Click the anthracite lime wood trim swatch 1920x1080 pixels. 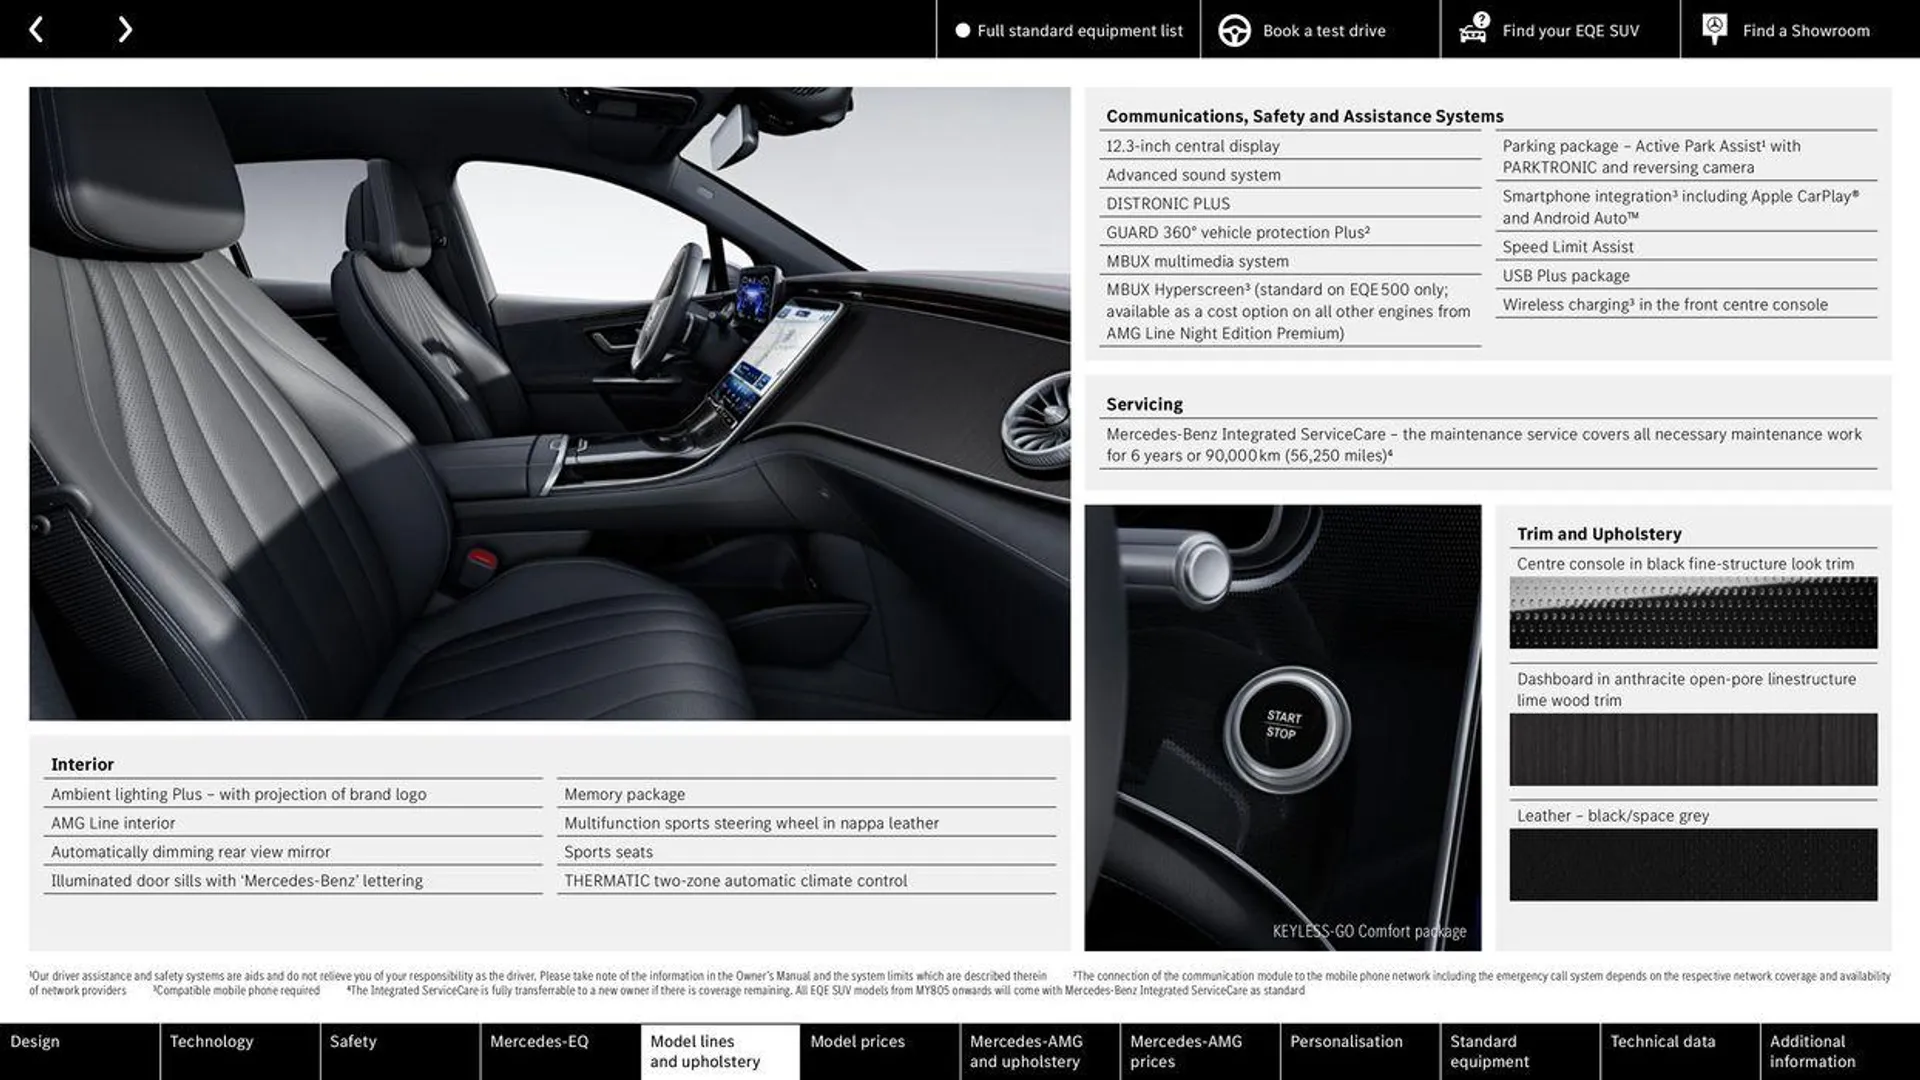tap(1693, 749)
